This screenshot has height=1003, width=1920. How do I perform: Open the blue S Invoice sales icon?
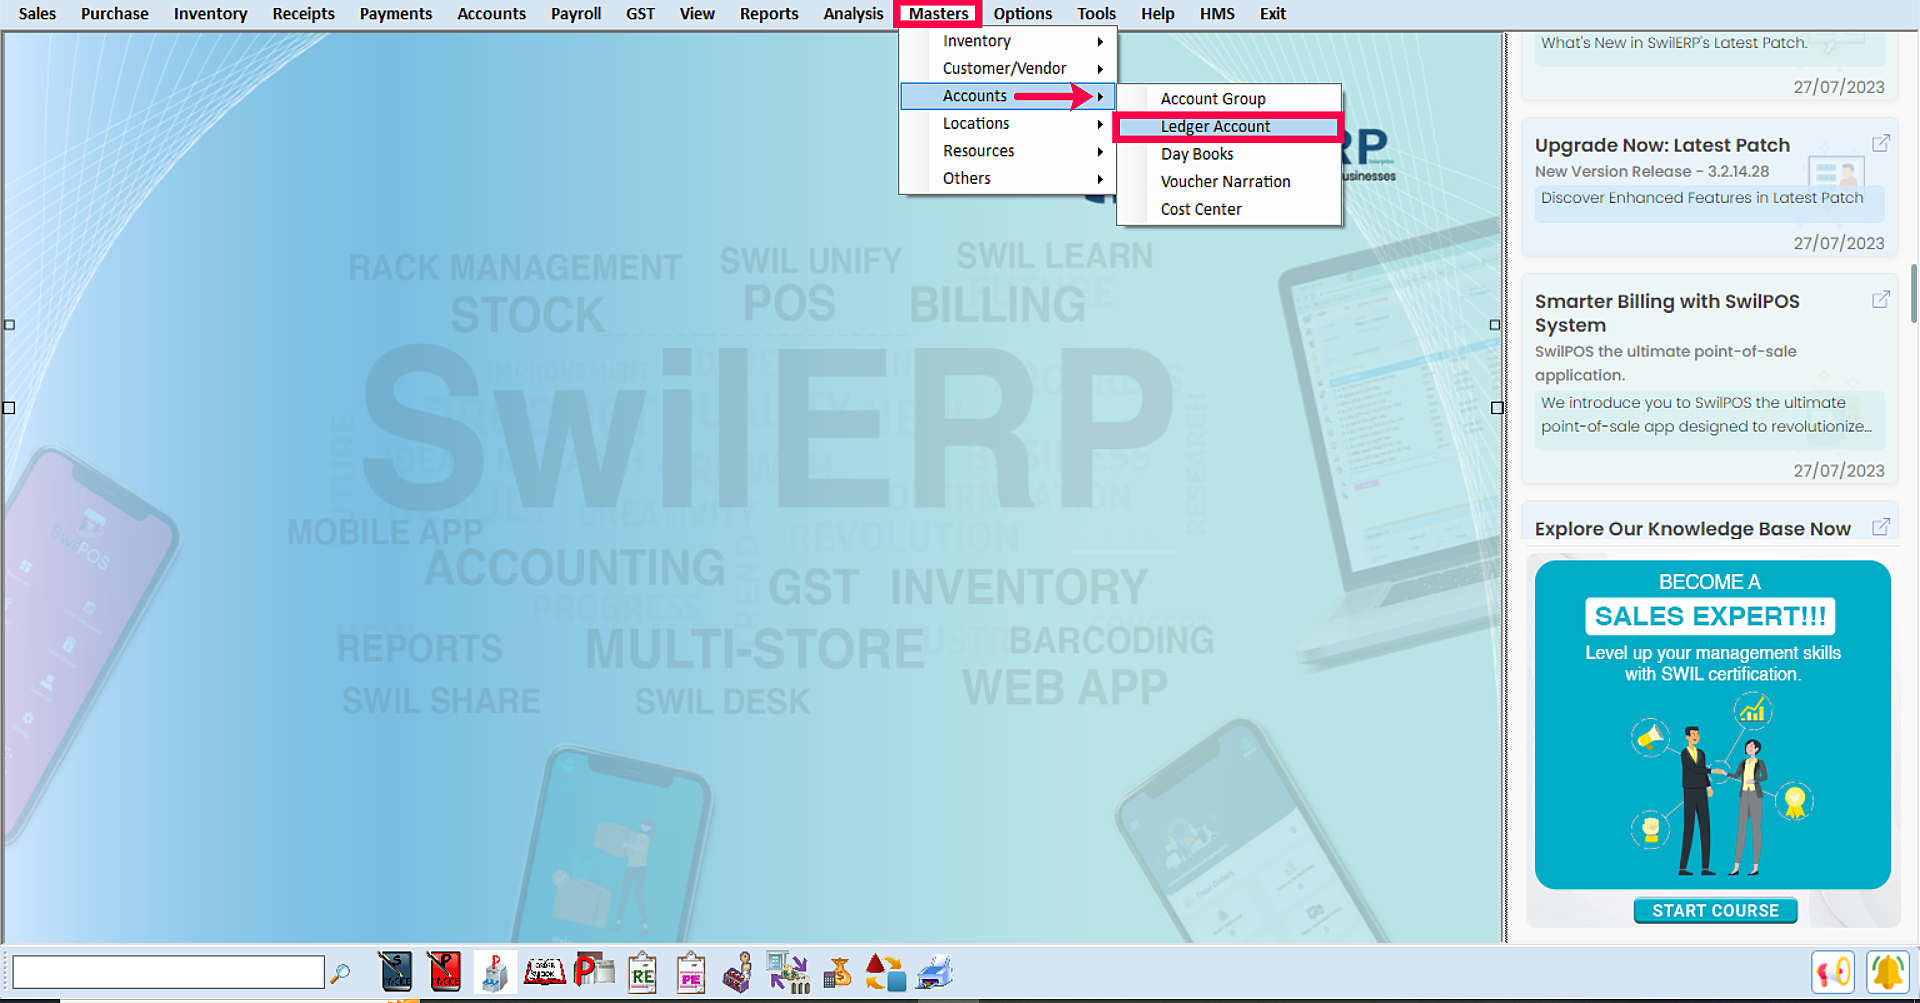[x=396, y=972]
